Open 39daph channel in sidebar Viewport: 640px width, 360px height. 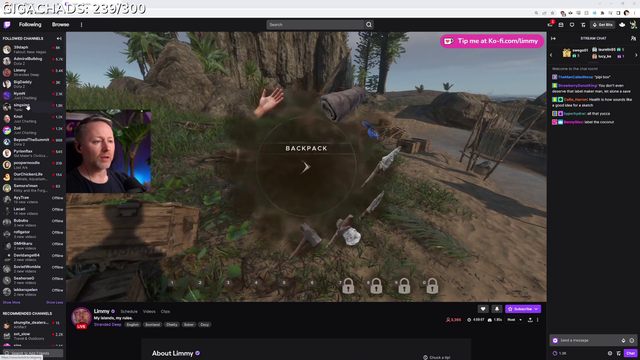[33, 50]
